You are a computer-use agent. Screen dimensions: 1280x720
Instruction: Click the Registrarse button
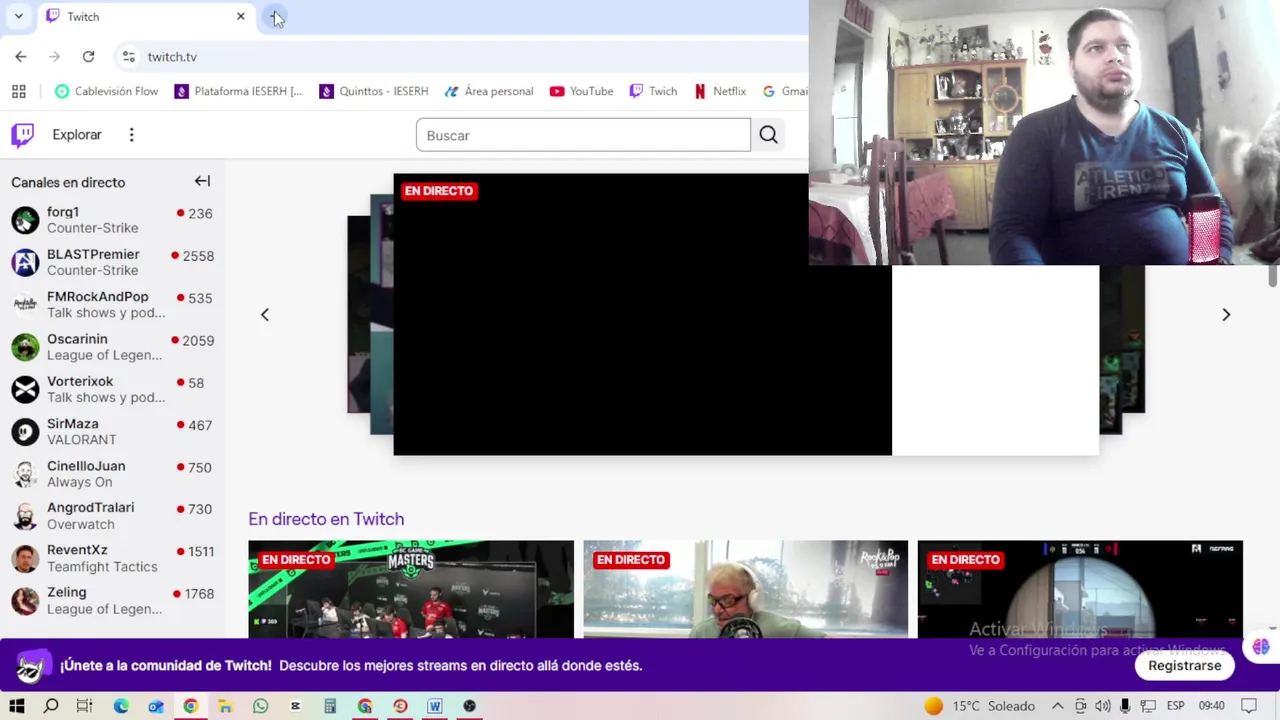pyautogui.click(x=1184, y=665)
